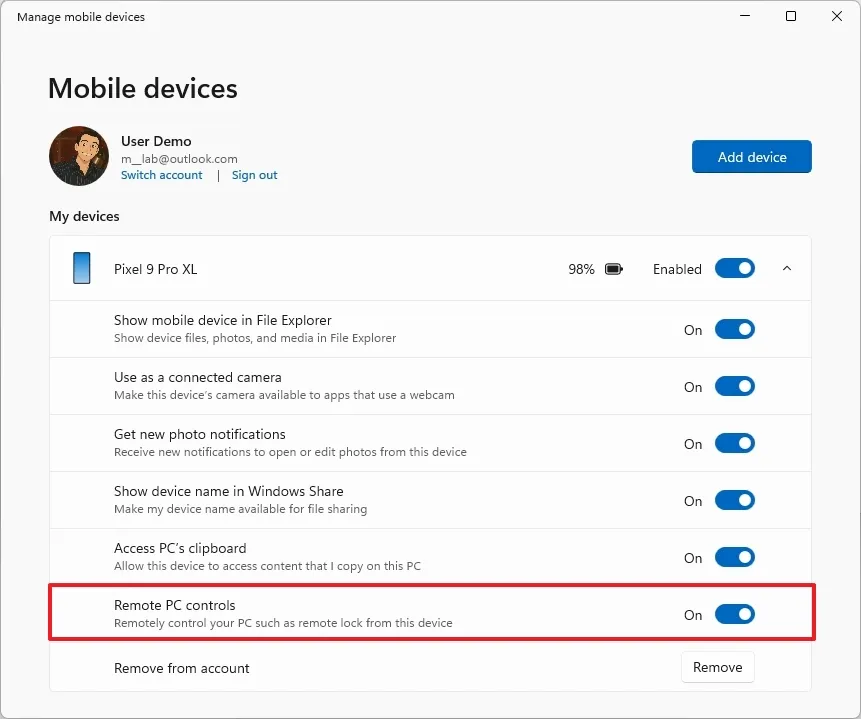Click the phone icon beside Pixel 9 Pro XL

80,268
